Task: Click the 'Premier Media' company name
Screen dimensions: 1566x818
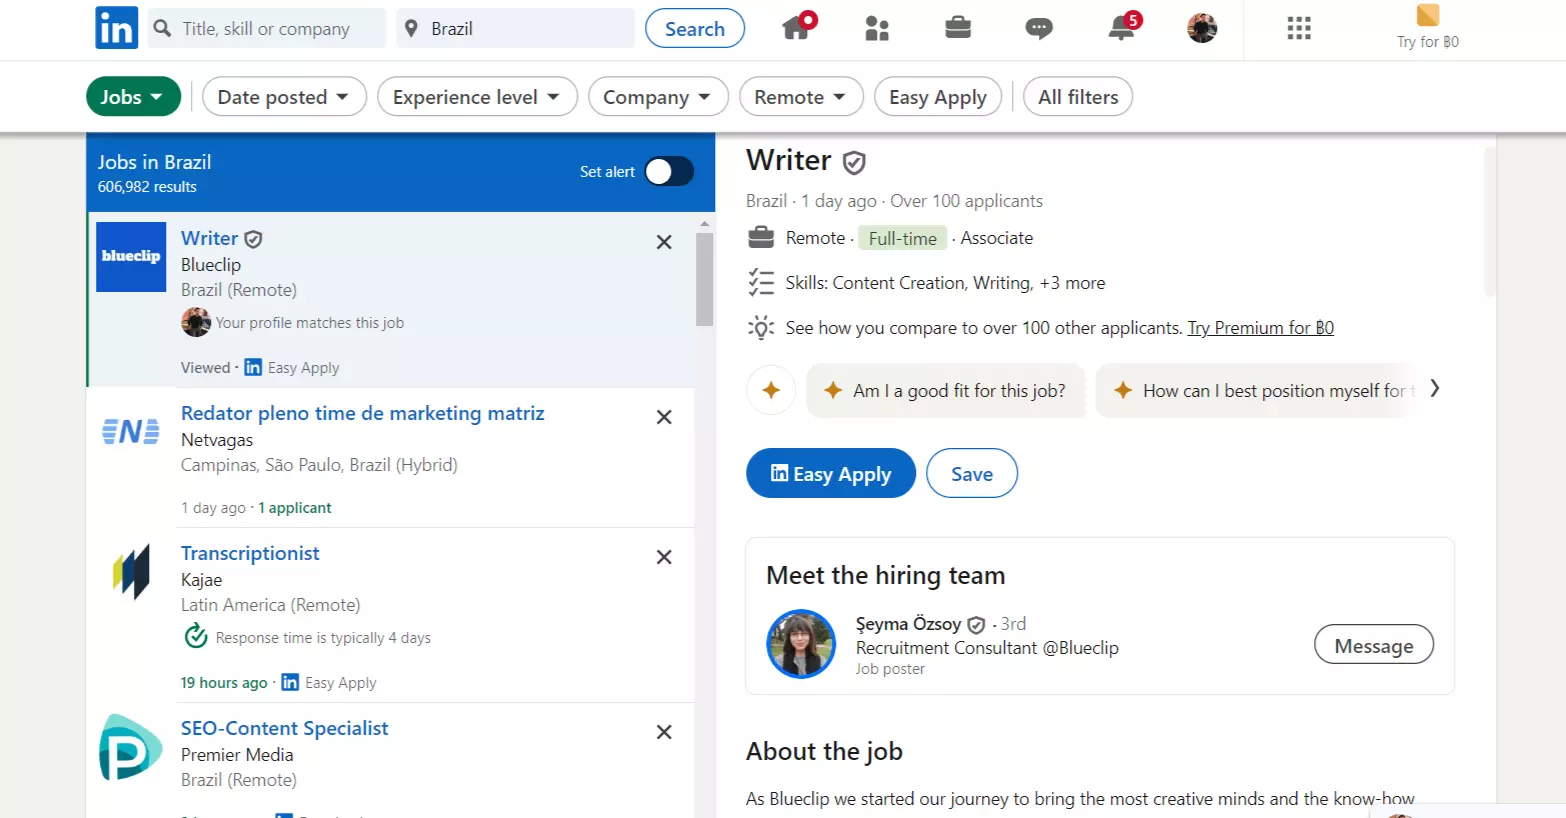Action: coord(237,755)
